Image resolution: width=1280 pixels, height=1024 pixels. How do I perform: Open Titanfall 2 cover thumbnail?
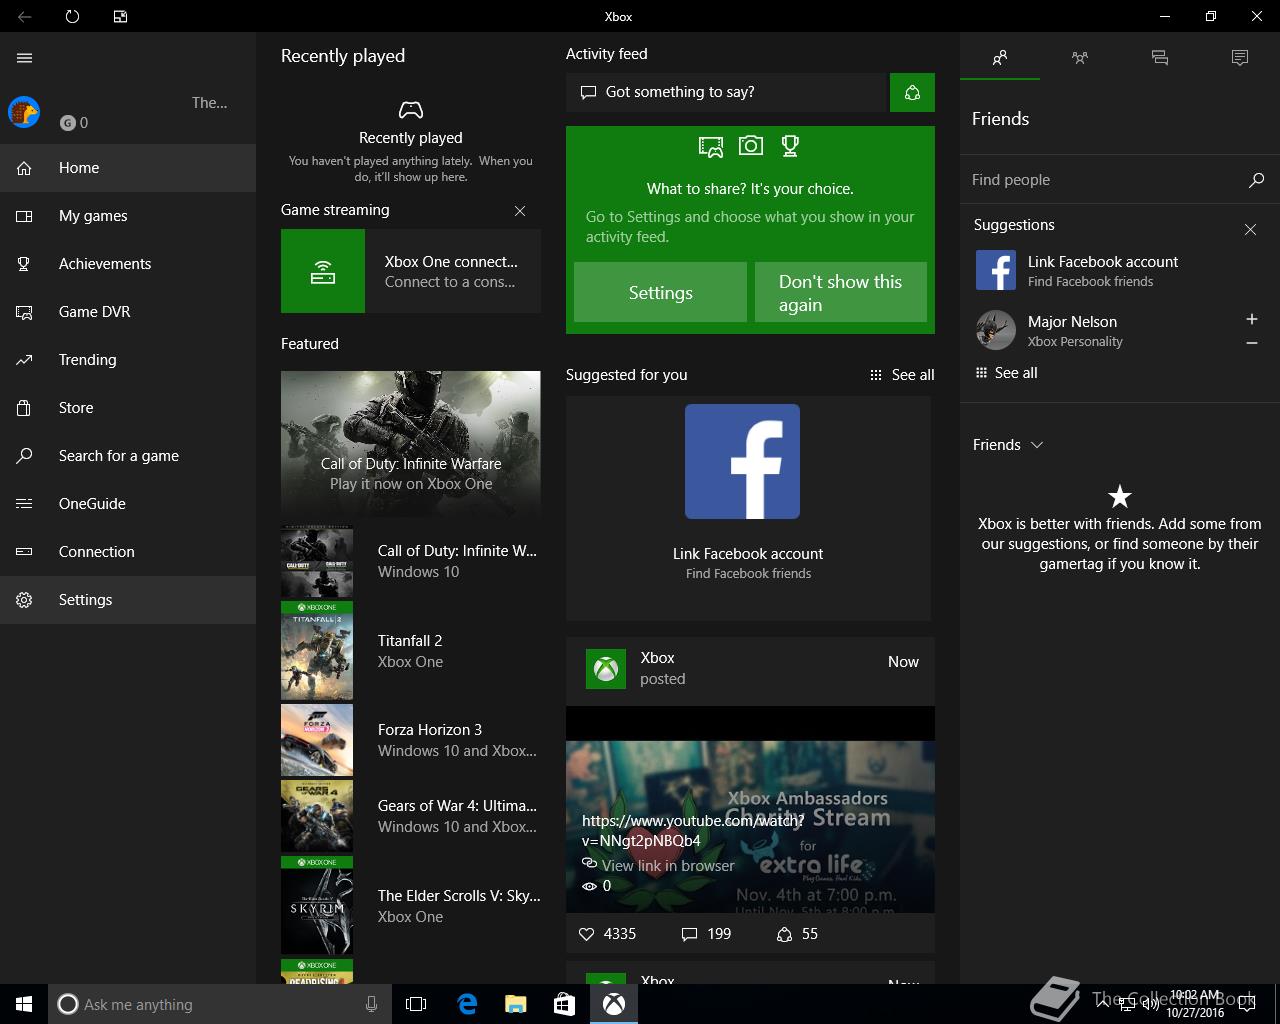click(317, 651)
